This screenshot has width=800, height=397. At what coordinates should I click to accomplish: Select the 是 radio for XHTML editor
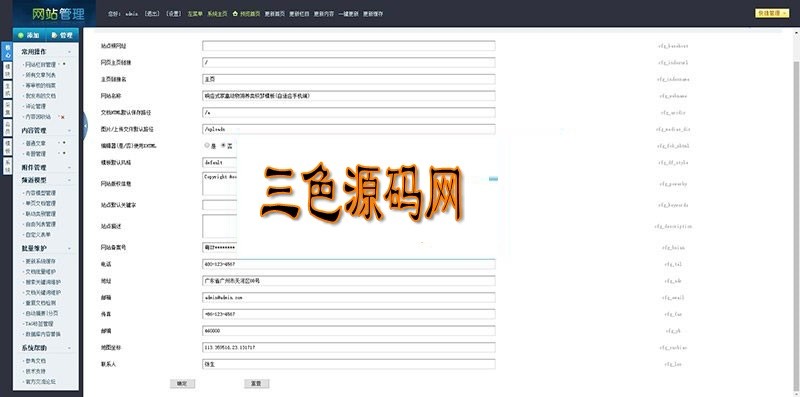pos(207,145)
